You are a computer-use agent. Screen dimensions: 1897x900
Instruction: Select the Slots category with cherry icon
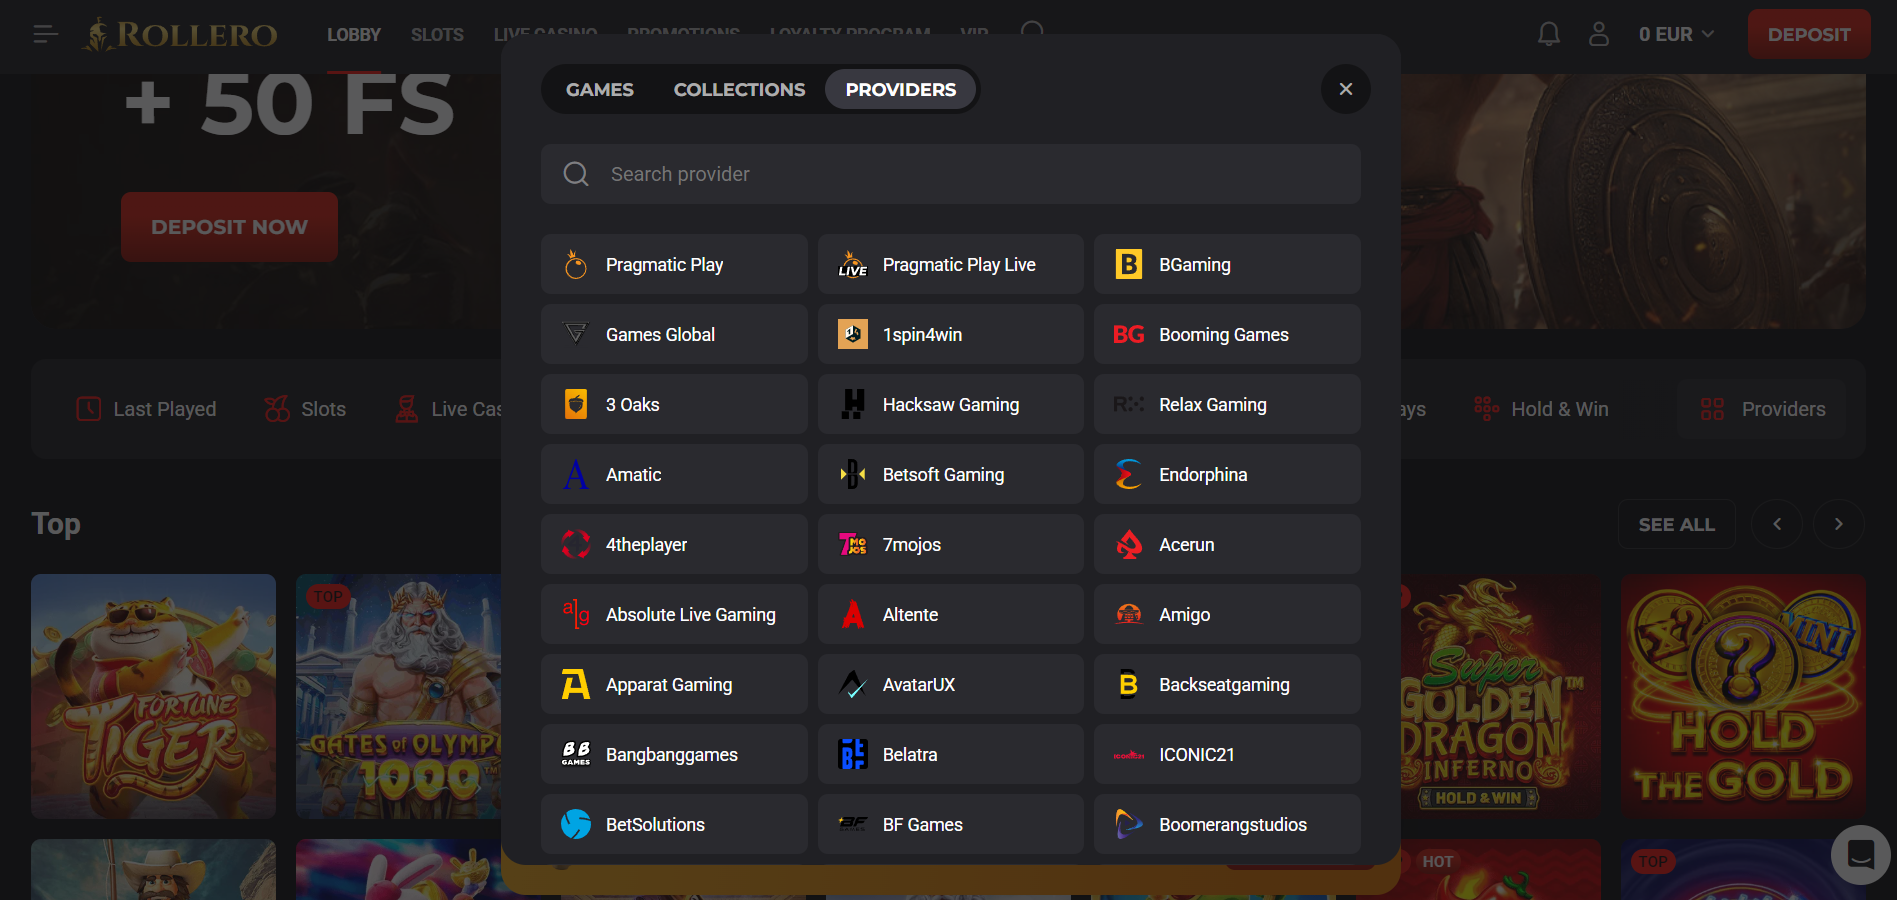pyautogui.click(x=305, y=409)
